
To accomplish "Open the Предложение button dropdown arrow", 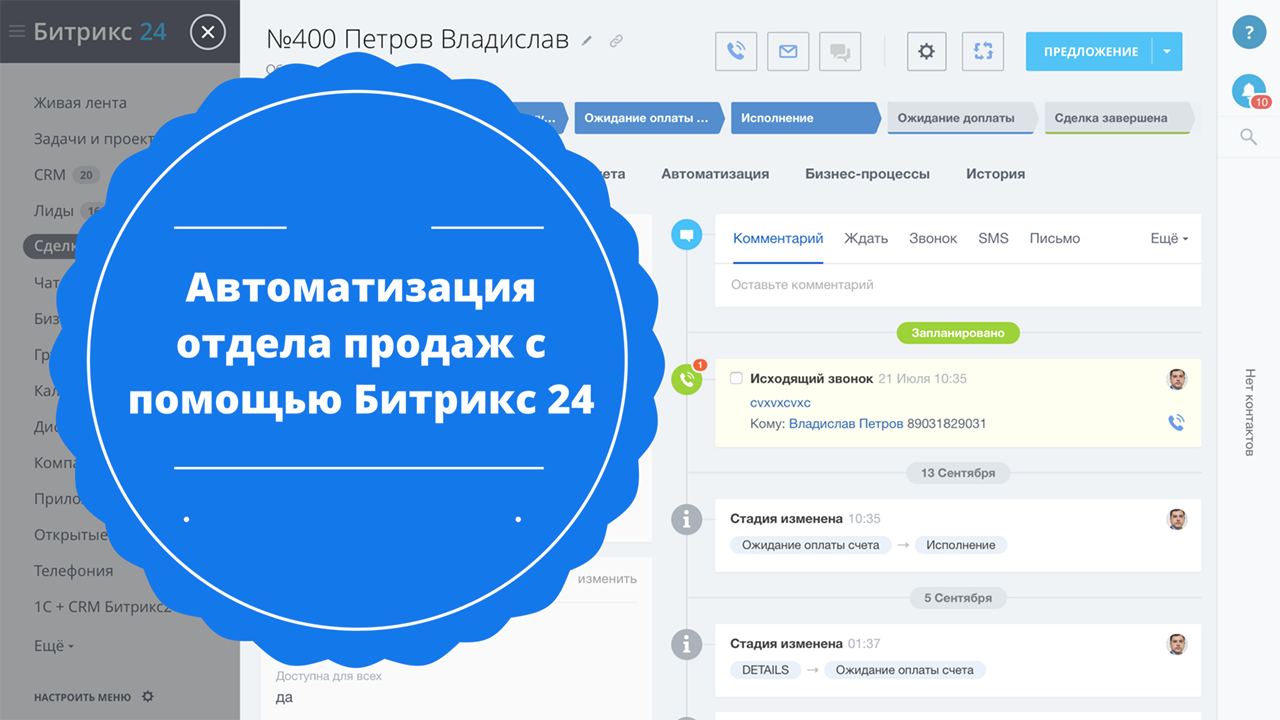I will [x=1167, y=52].
